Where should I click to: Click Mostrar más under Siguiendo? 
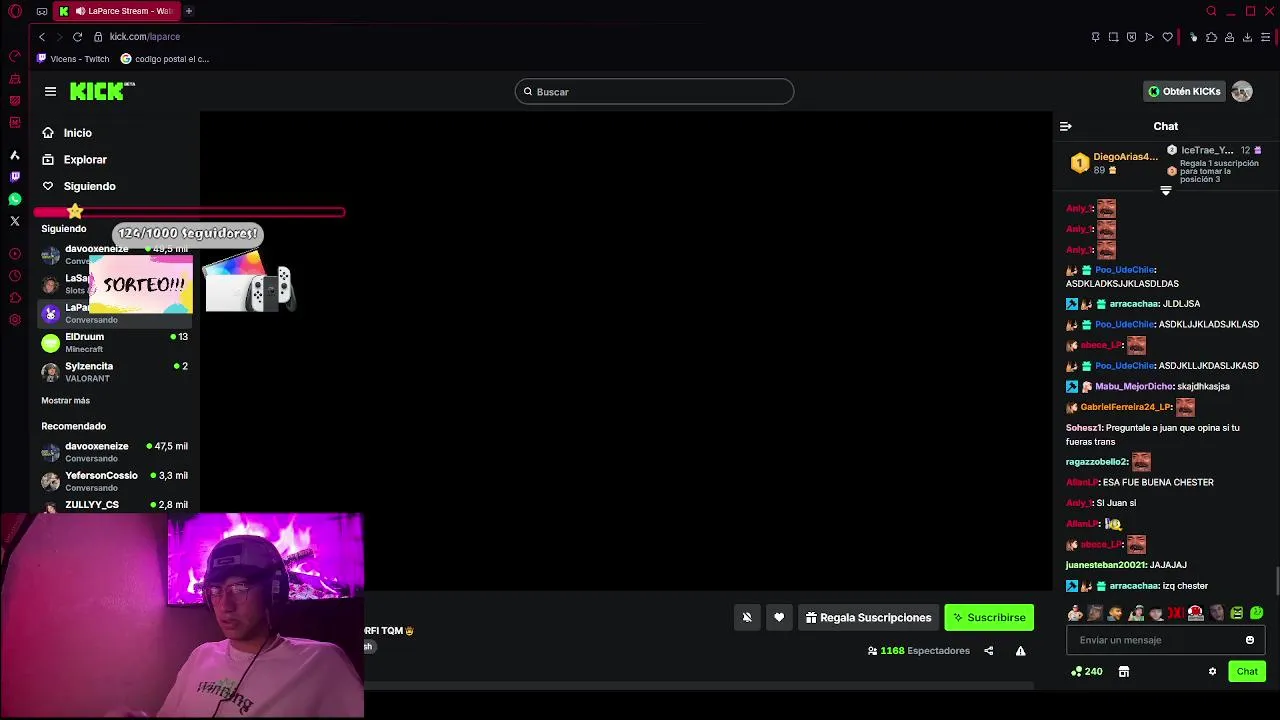(x=65, y=401)
